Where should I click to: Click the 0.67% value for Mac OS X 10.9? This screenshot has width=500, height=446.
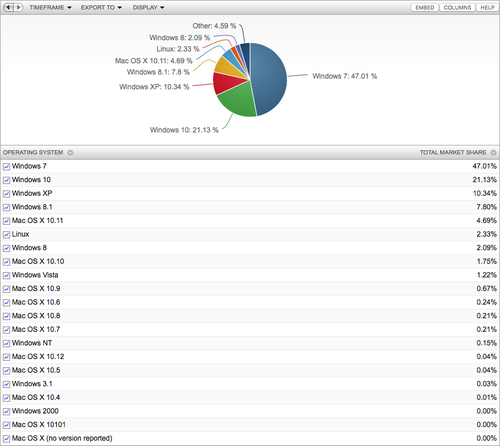click(x=486, y=288)
